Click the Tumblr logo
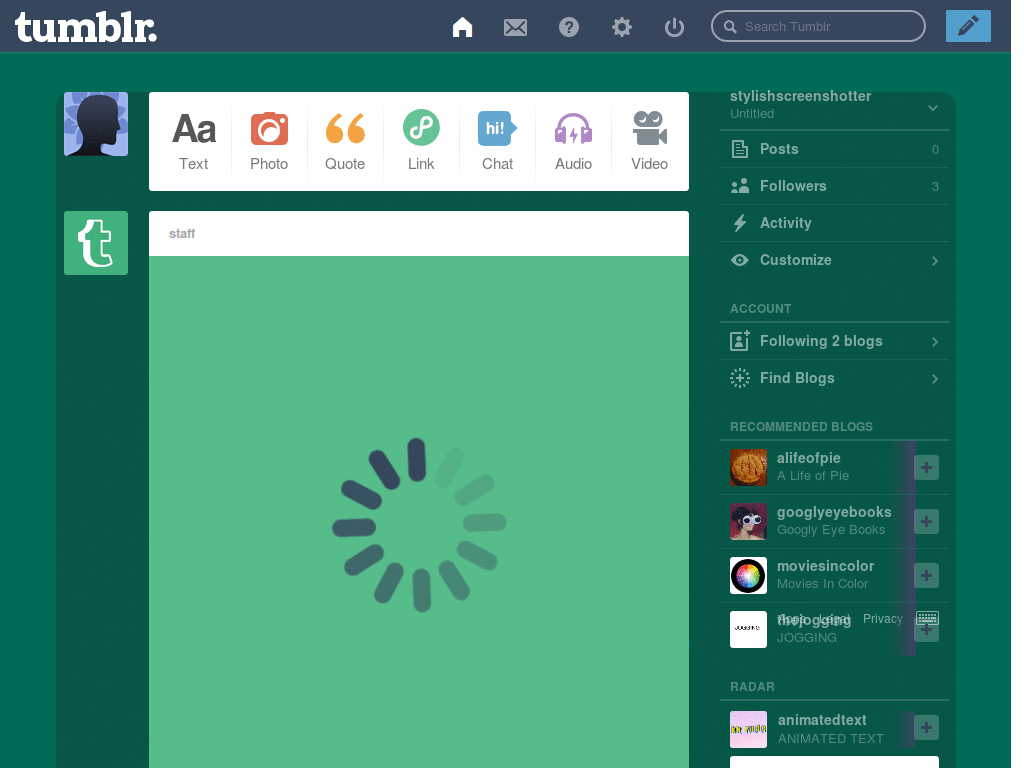1024x768 pixels. [86, 27]
